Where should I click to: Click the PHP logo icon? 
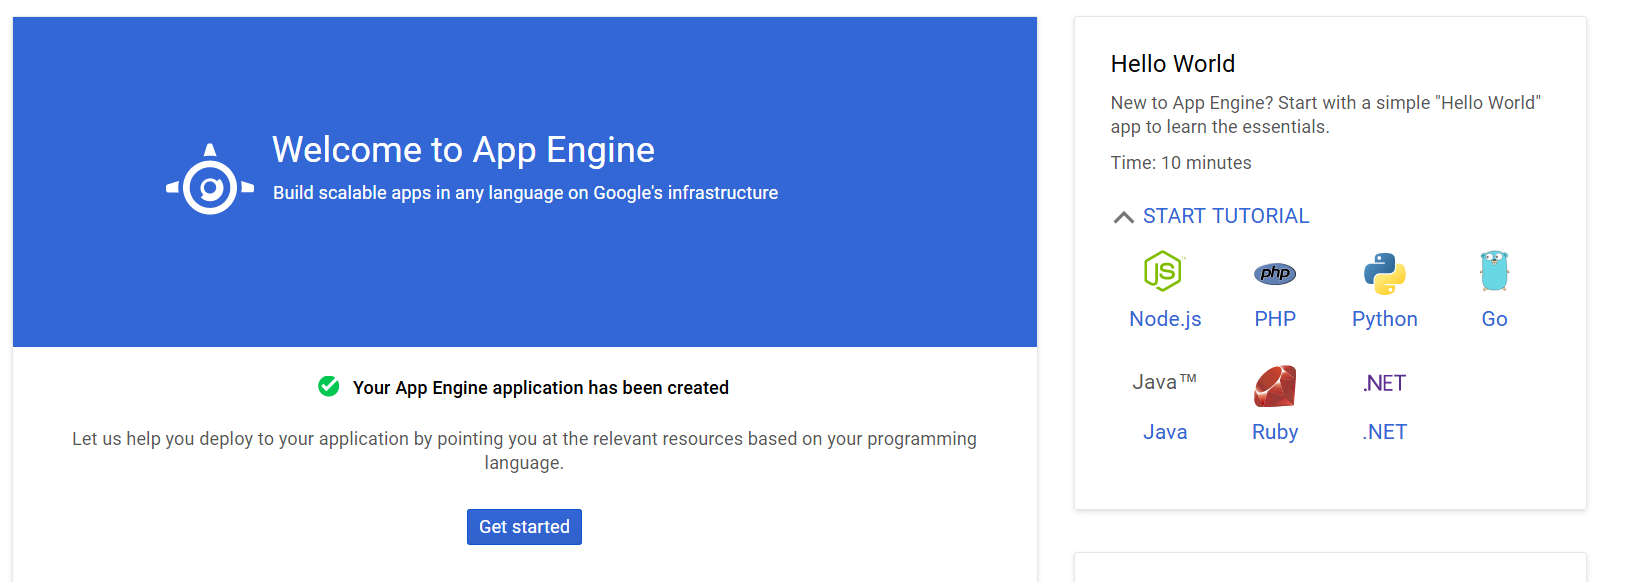[x=1275, y=273]
